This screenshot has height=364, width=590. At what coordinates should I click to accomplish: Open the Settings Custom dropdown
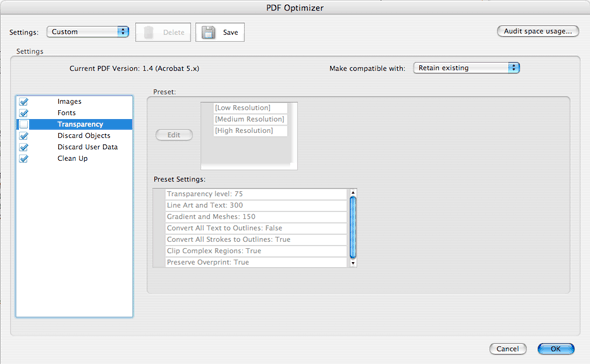(88, 32)
